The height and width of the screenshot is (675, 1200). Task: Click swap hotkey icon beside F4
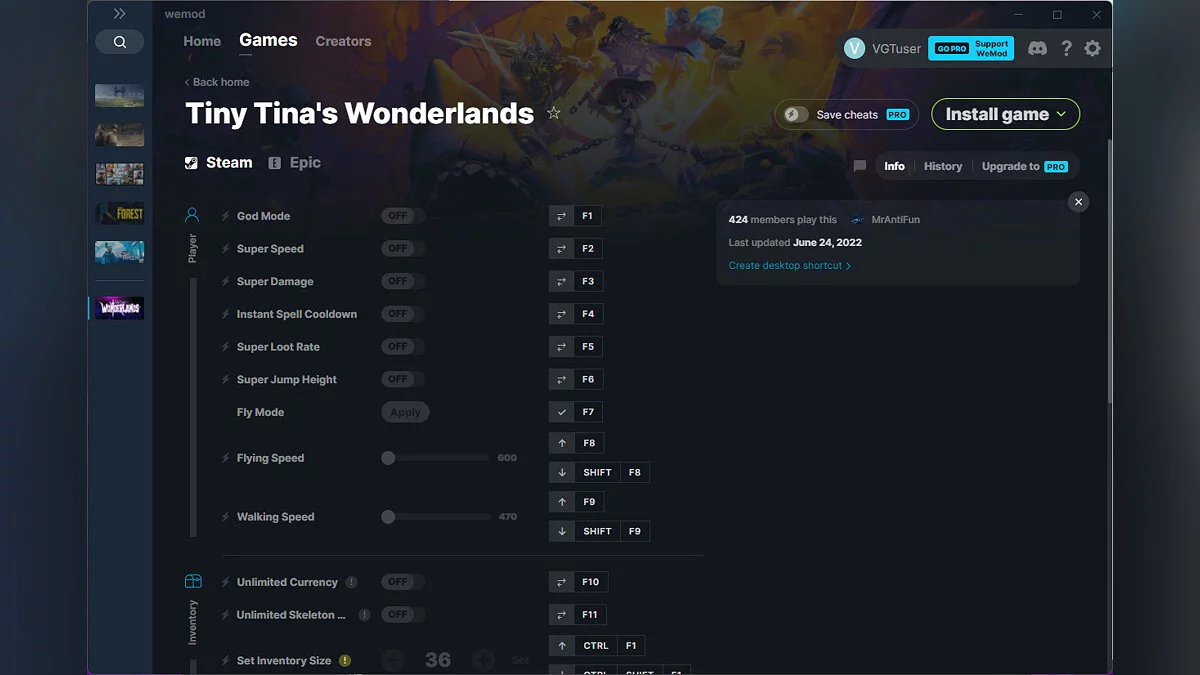tap(561, 314)
